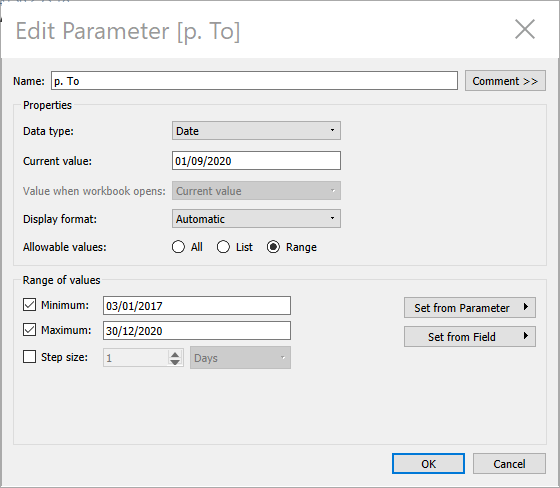Click the Current value date field
The width and height of the screenshot is (560, 488).
click(x=256, y=161)
